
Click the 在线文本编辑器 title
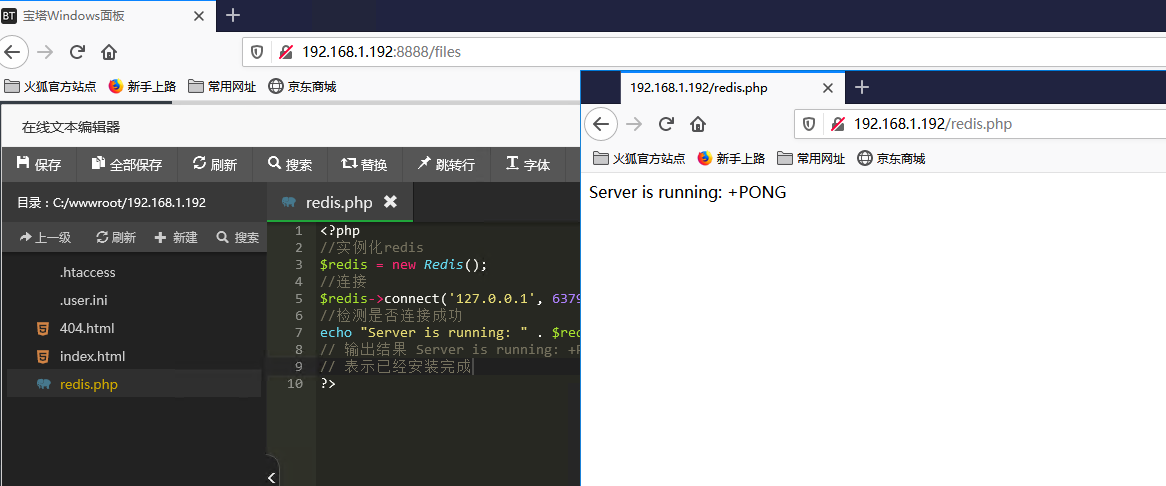click(x=71, y=127)
